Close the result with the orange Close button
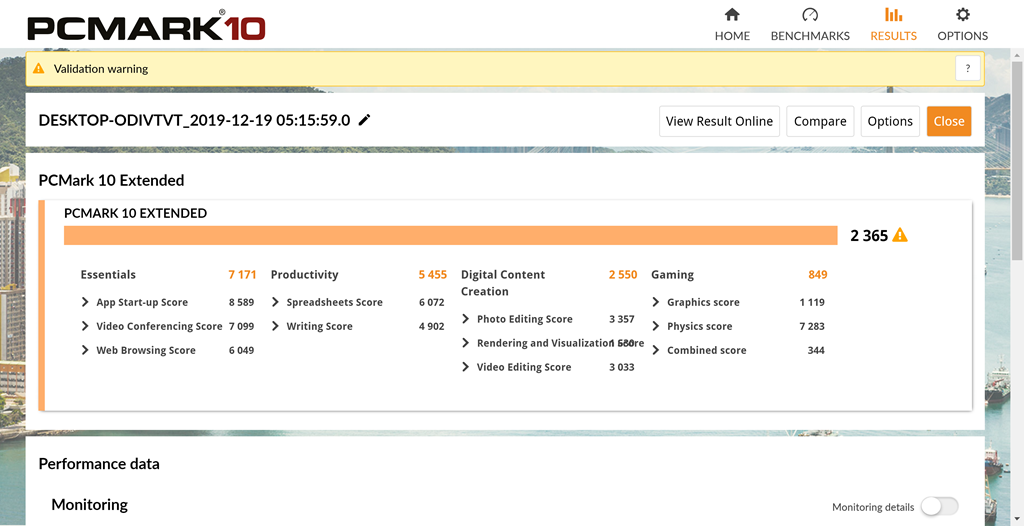 click(x=949, y=121)
